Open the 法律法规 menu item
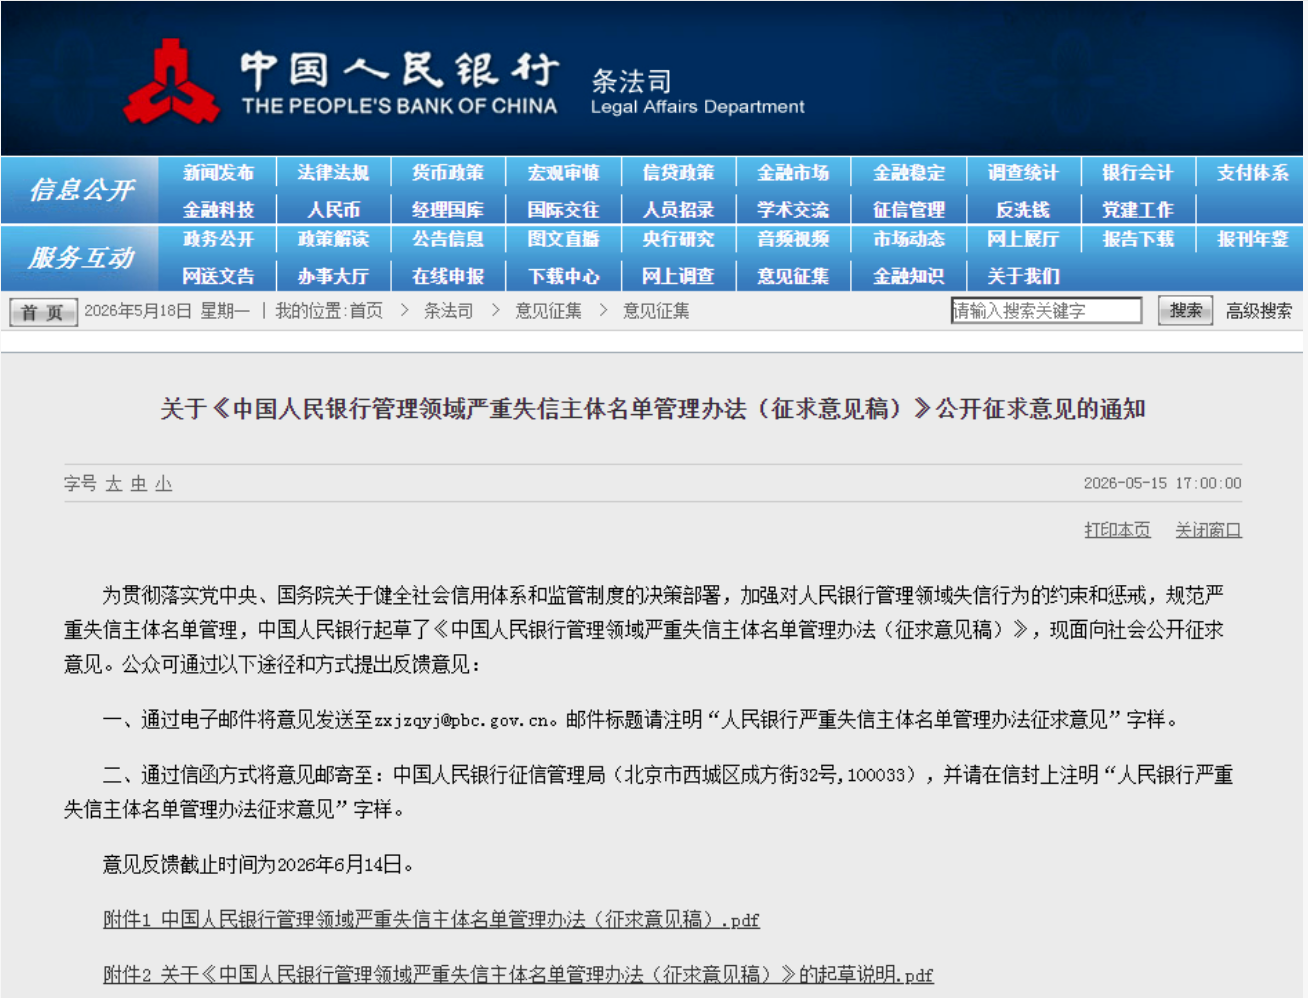Image resolution: width=1308 pixels, height=998 pixels. point(333,173)
